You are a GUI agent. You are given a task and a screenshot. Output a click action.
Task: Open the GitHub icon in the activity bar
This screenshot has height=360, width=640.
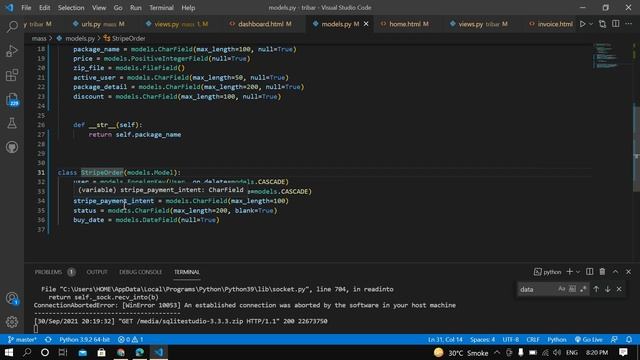click(x=12, y=147)
